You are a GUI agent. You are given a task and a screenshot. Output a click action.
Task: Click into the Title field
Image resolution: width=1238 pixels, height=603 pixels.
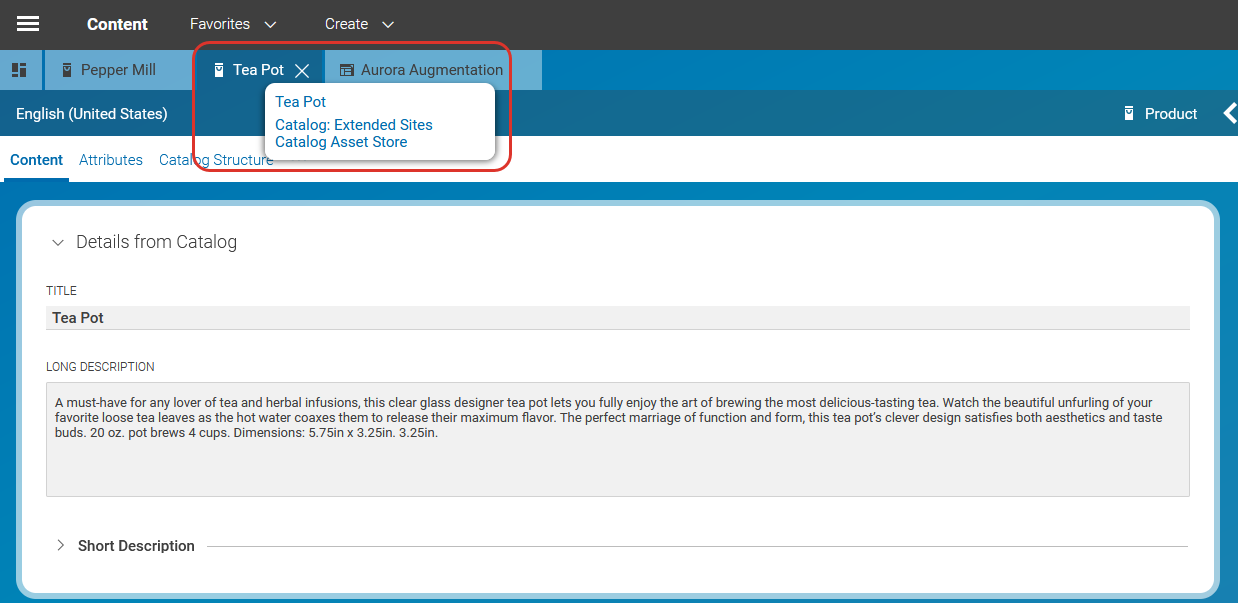pos(617,318)
